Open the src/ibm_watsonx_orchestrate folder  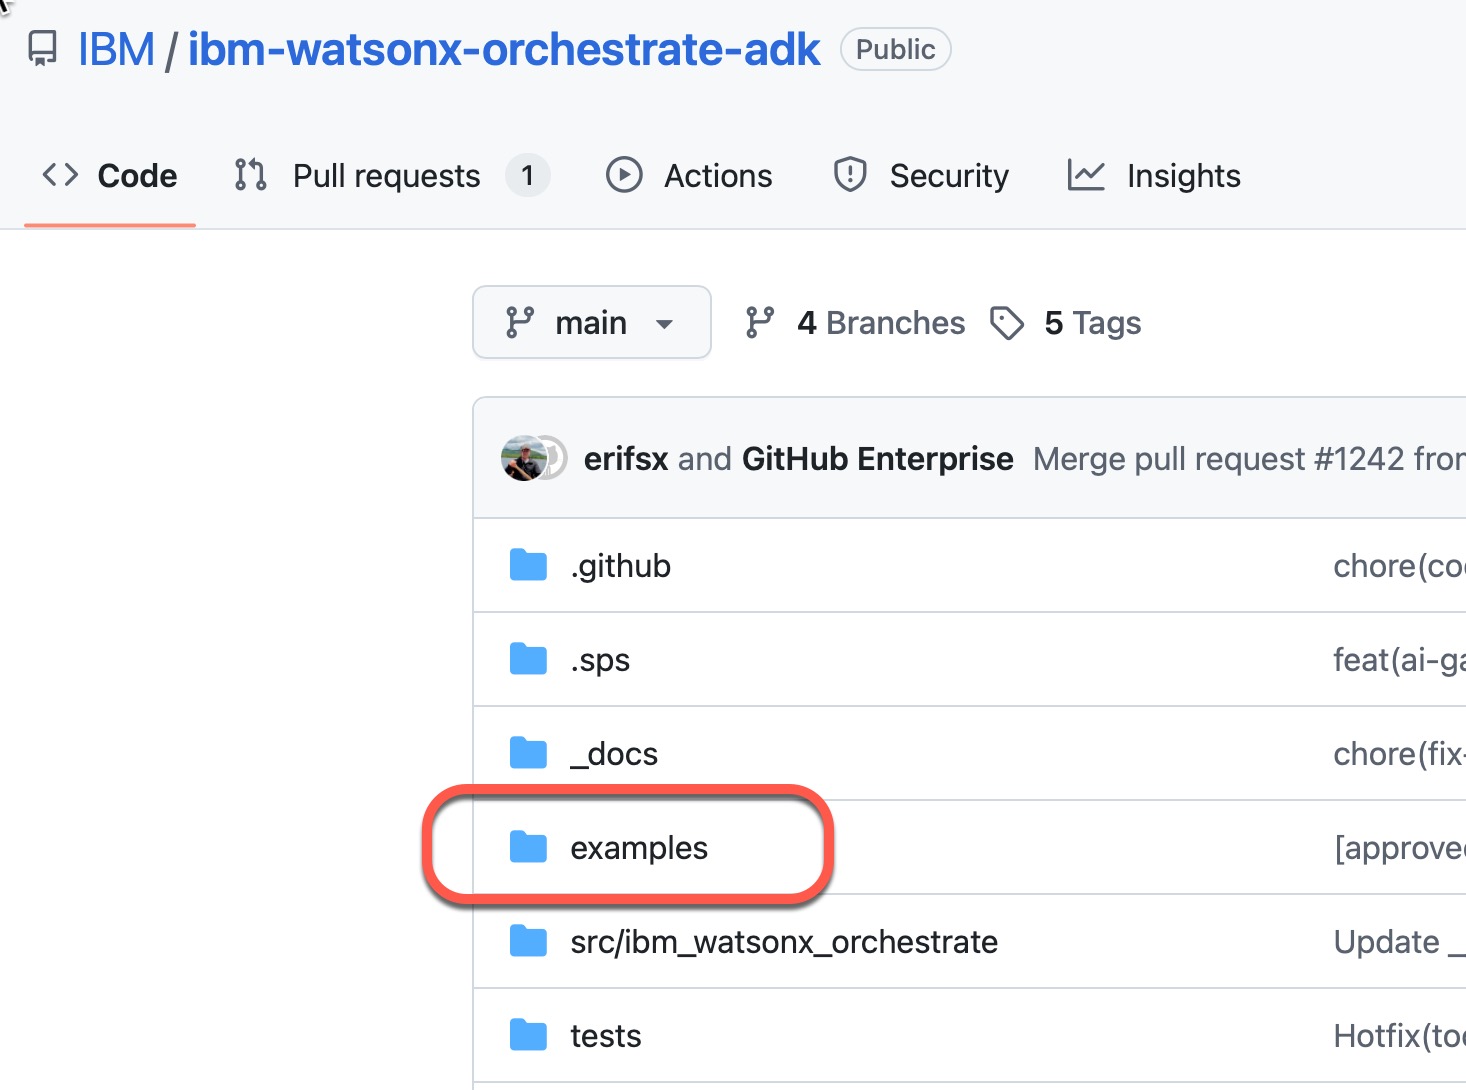point(784,941)
